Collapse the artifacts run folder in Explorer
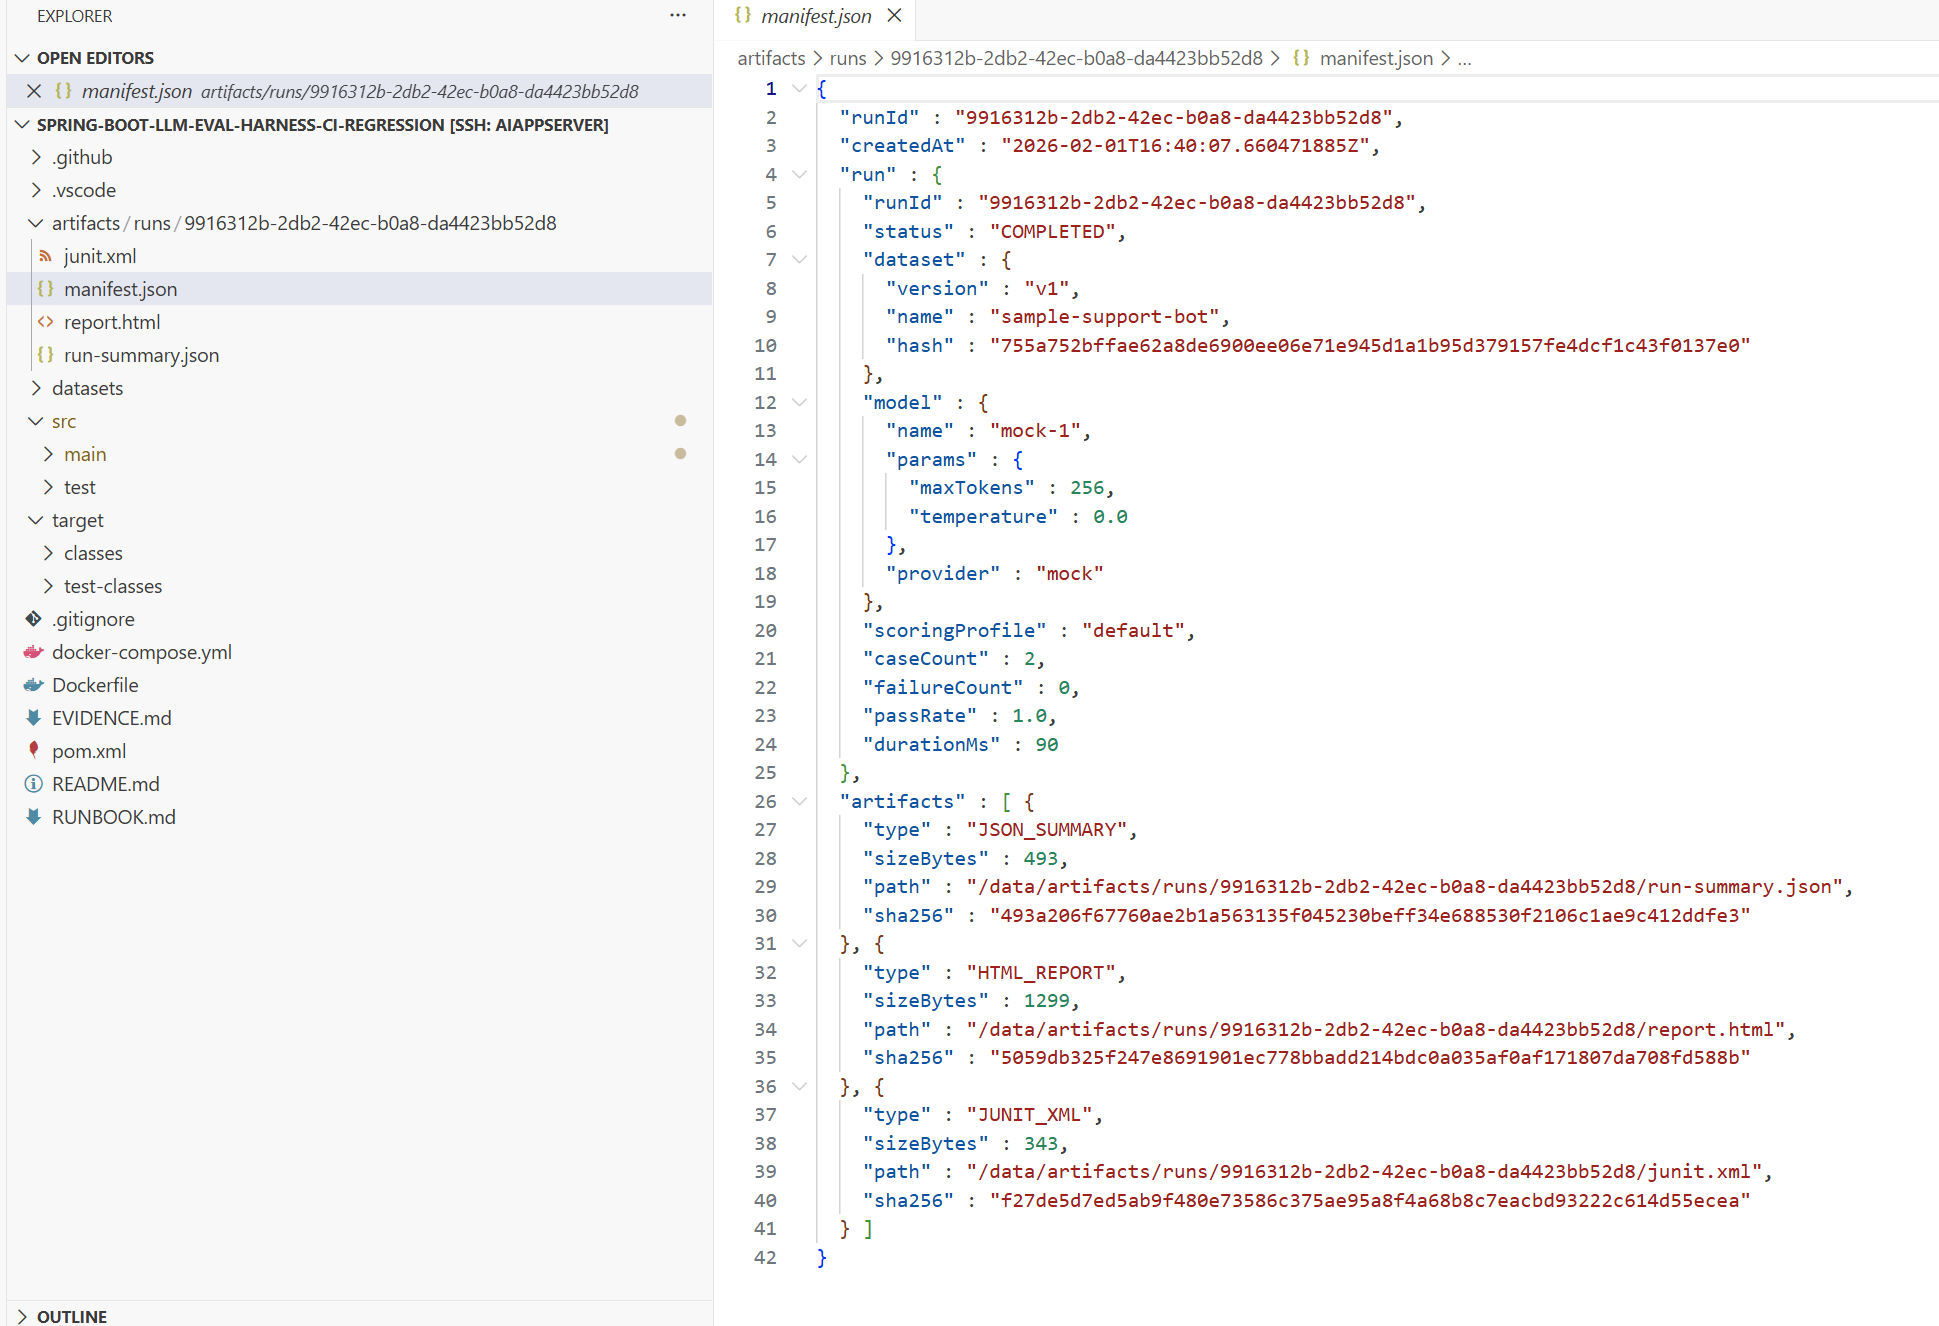 coord(36,222)
